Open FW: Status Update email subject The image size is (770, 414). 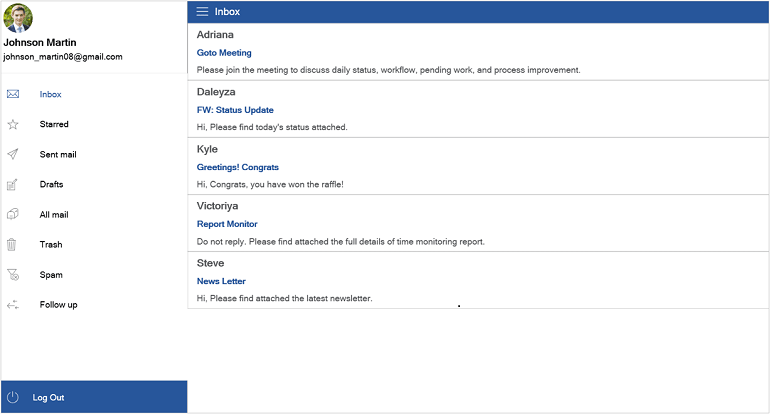click(x=235, y=110)
